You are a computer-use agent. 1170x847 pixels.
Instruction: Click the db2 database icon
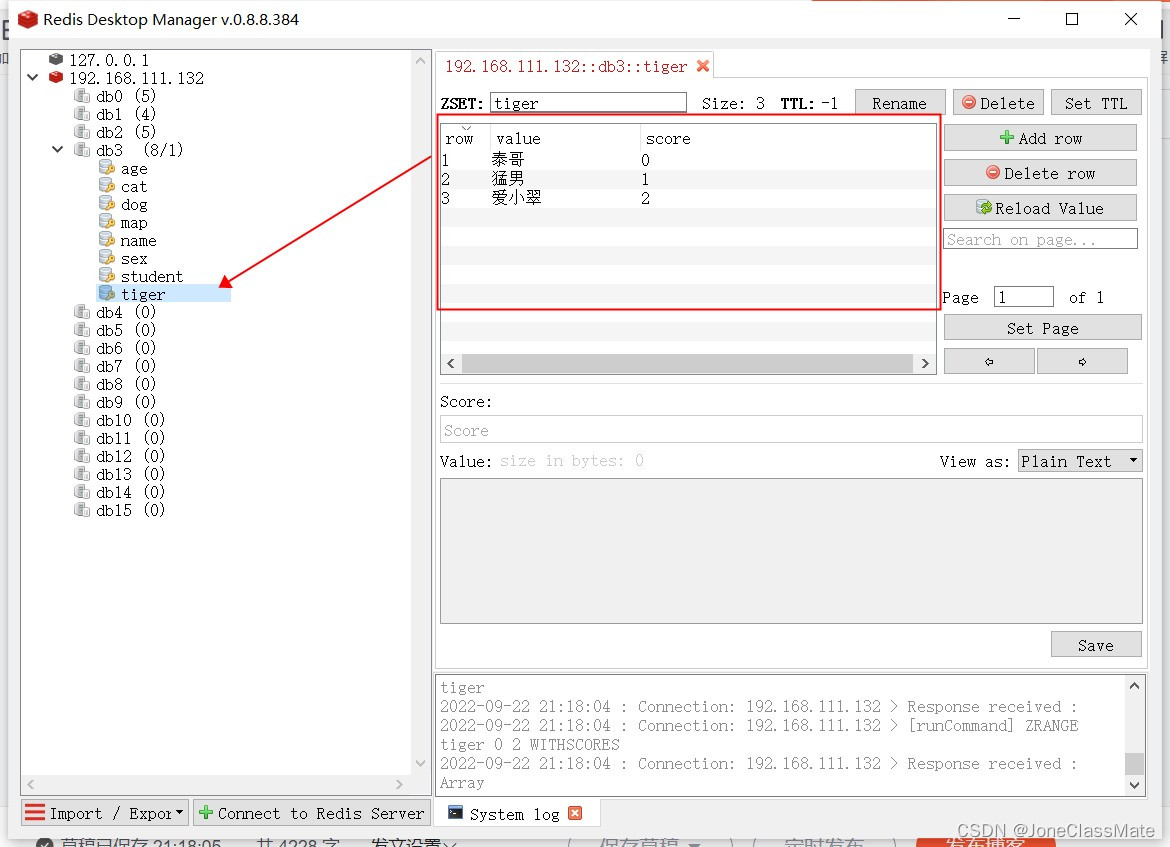pyautogui.click(x=82, y=131)
